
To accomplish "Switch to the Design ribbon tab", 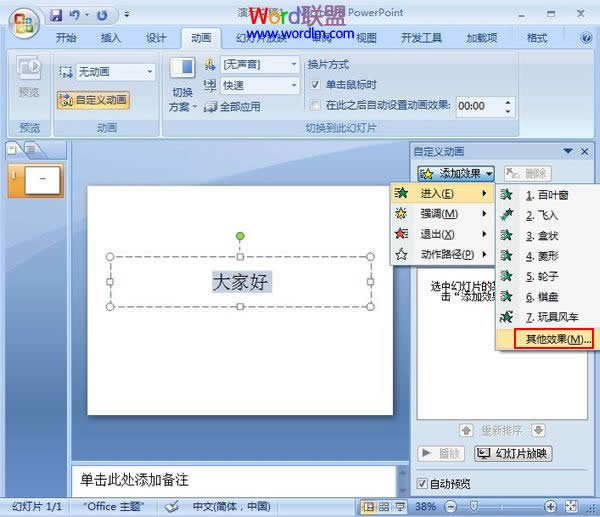I will tap(156, 38).
